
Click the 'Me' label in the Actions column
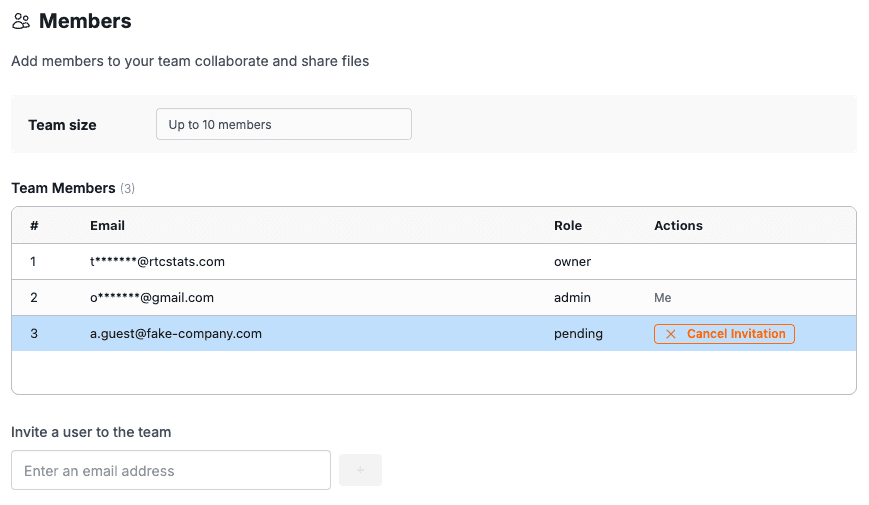663,298
